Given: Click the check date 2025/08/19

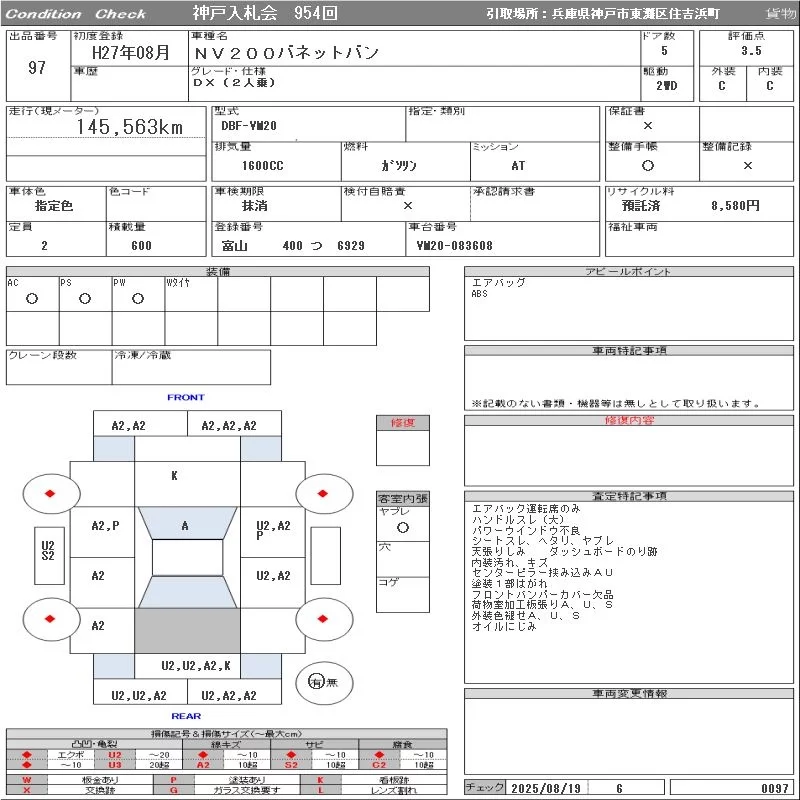Looking at the screenshot, I should tap(546, 788).
